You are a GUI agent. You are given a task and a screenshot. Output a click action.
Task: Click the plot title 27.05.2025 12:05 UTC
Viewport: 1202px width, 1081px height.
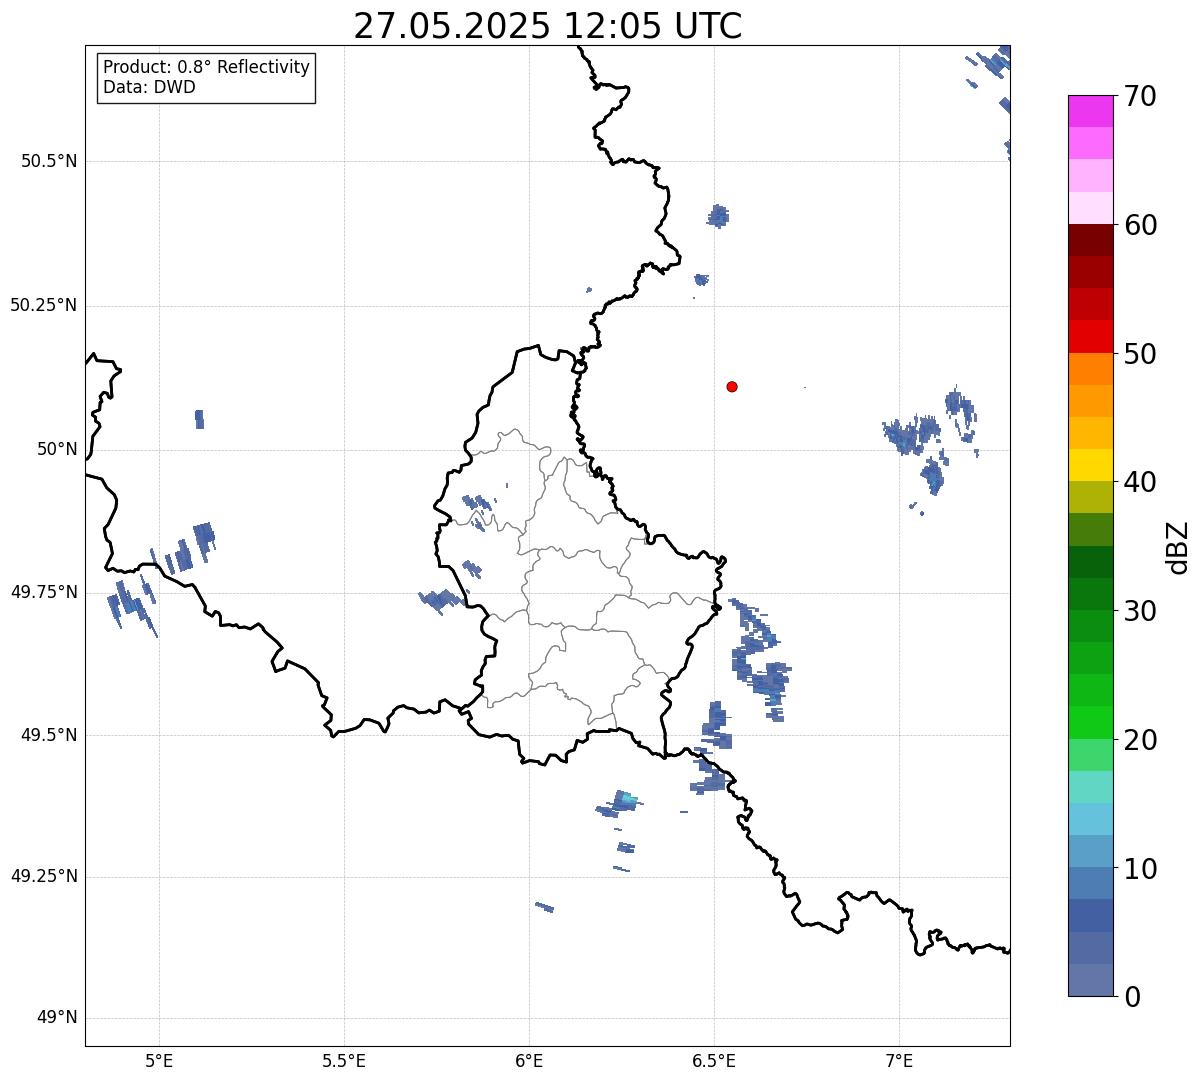(547, 26)
